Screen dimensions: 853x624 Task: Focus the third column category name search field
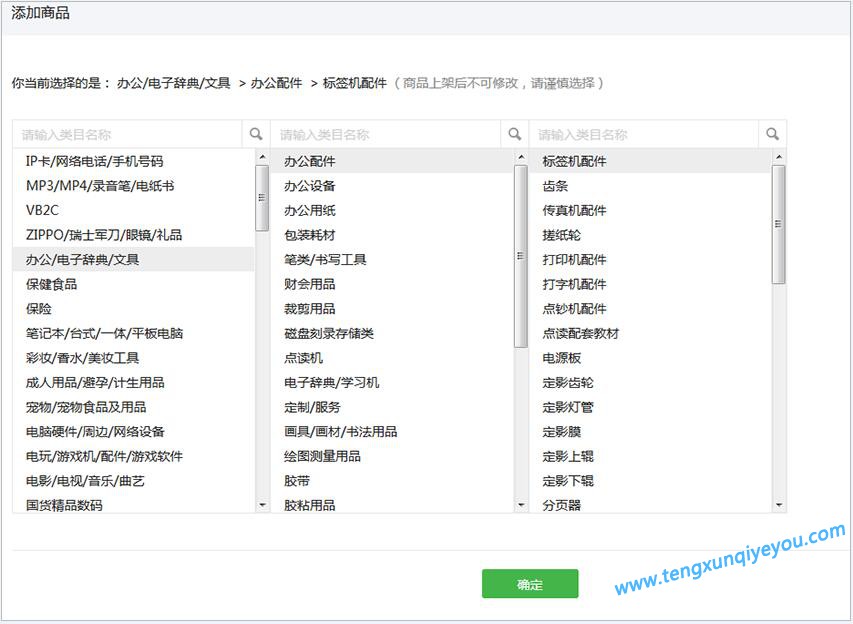[x=644, y=134]
